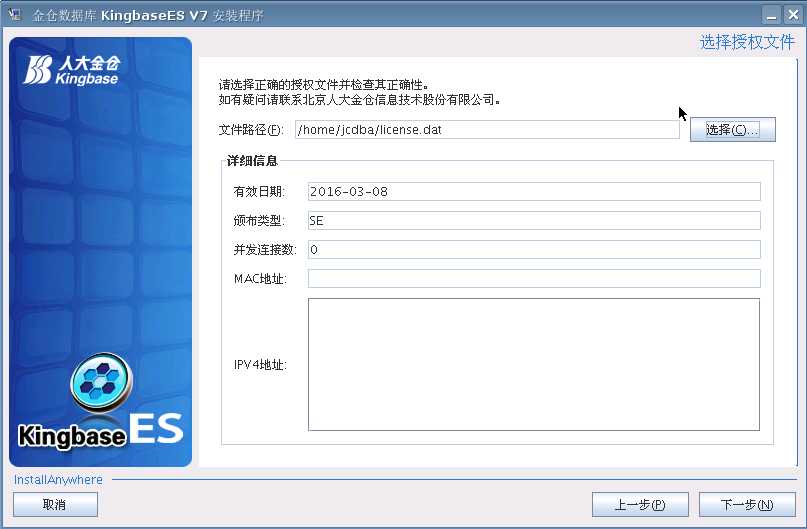This screenshot has height=529, width=807.
Task: Click the Kingbase ES wordmark at bottom left
Action: pos(100,431)
